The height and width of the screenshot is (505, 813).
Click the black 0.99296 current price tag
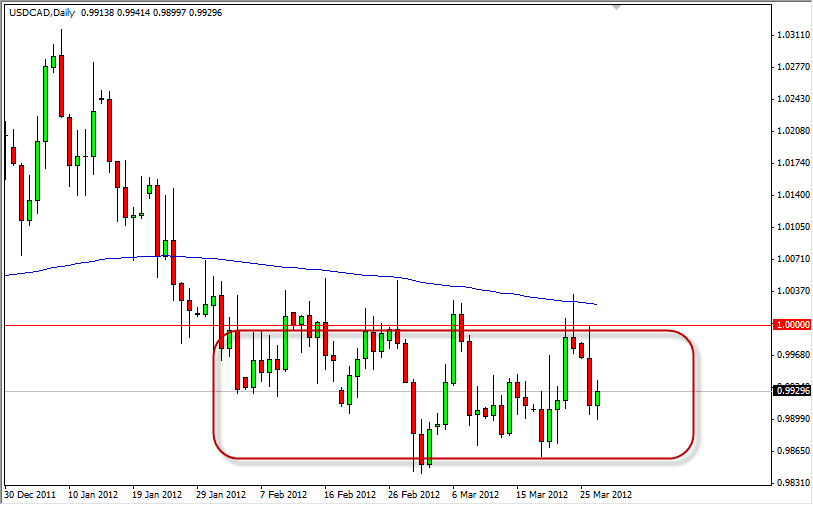click(792, 390)
